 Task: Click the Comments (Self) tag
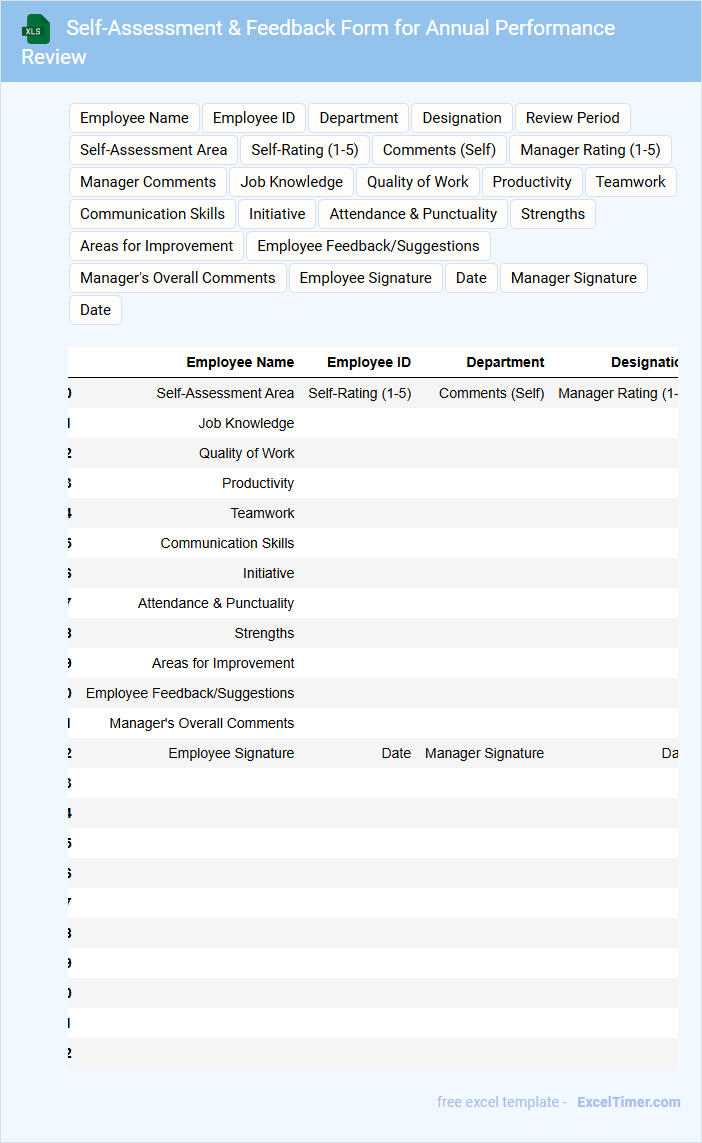439,150
